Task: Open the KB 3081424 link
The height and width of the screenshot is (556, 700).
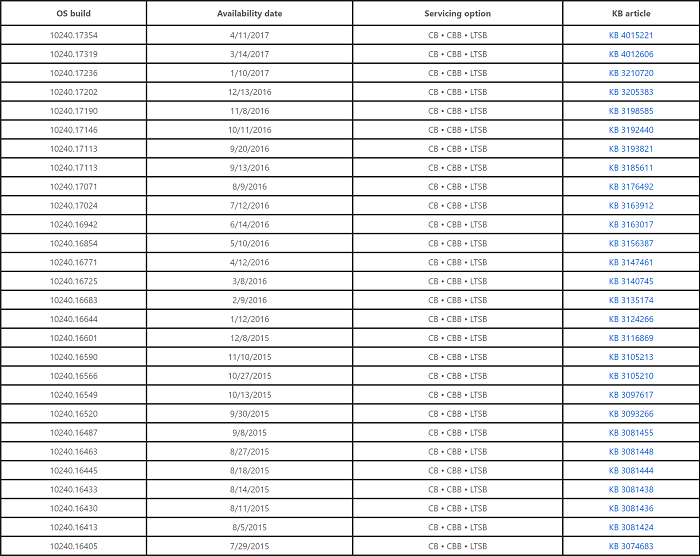Action: pyautogui.click(x=631, y=527)
